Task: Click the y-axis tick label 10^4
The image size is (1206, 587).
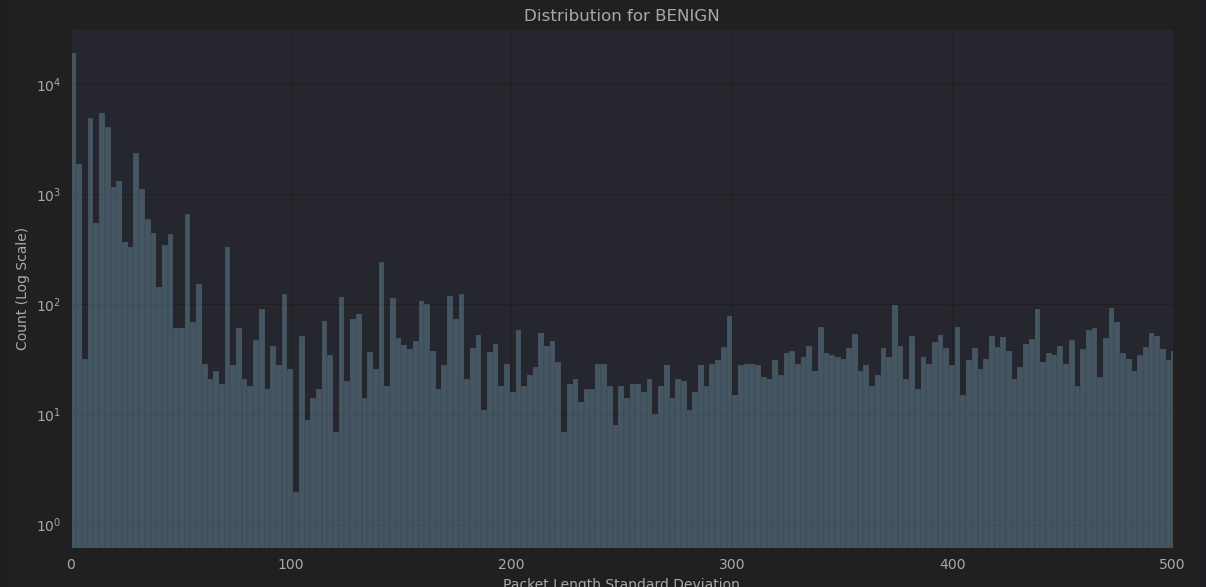Action: click(x=49, y=86)
